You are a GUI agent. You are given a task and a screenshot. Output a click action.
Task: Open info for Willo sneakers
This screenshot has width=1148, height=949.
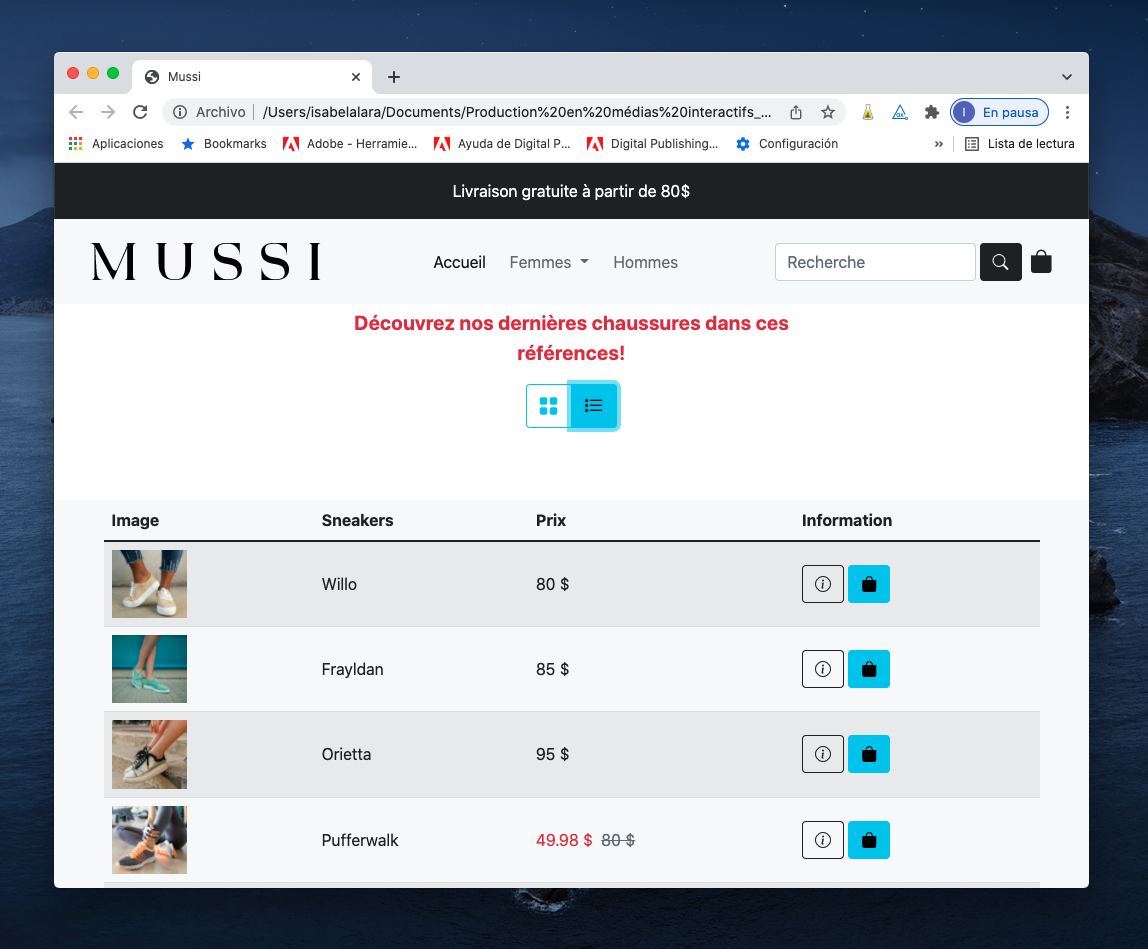coord(822,584)
